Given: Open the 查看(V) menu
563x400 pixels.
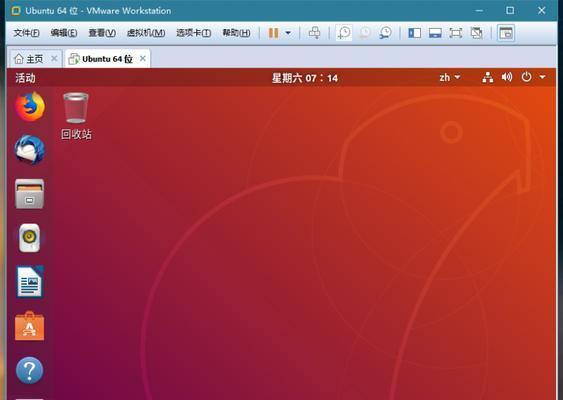Looking at the screenshot, I should pos(102,33).
